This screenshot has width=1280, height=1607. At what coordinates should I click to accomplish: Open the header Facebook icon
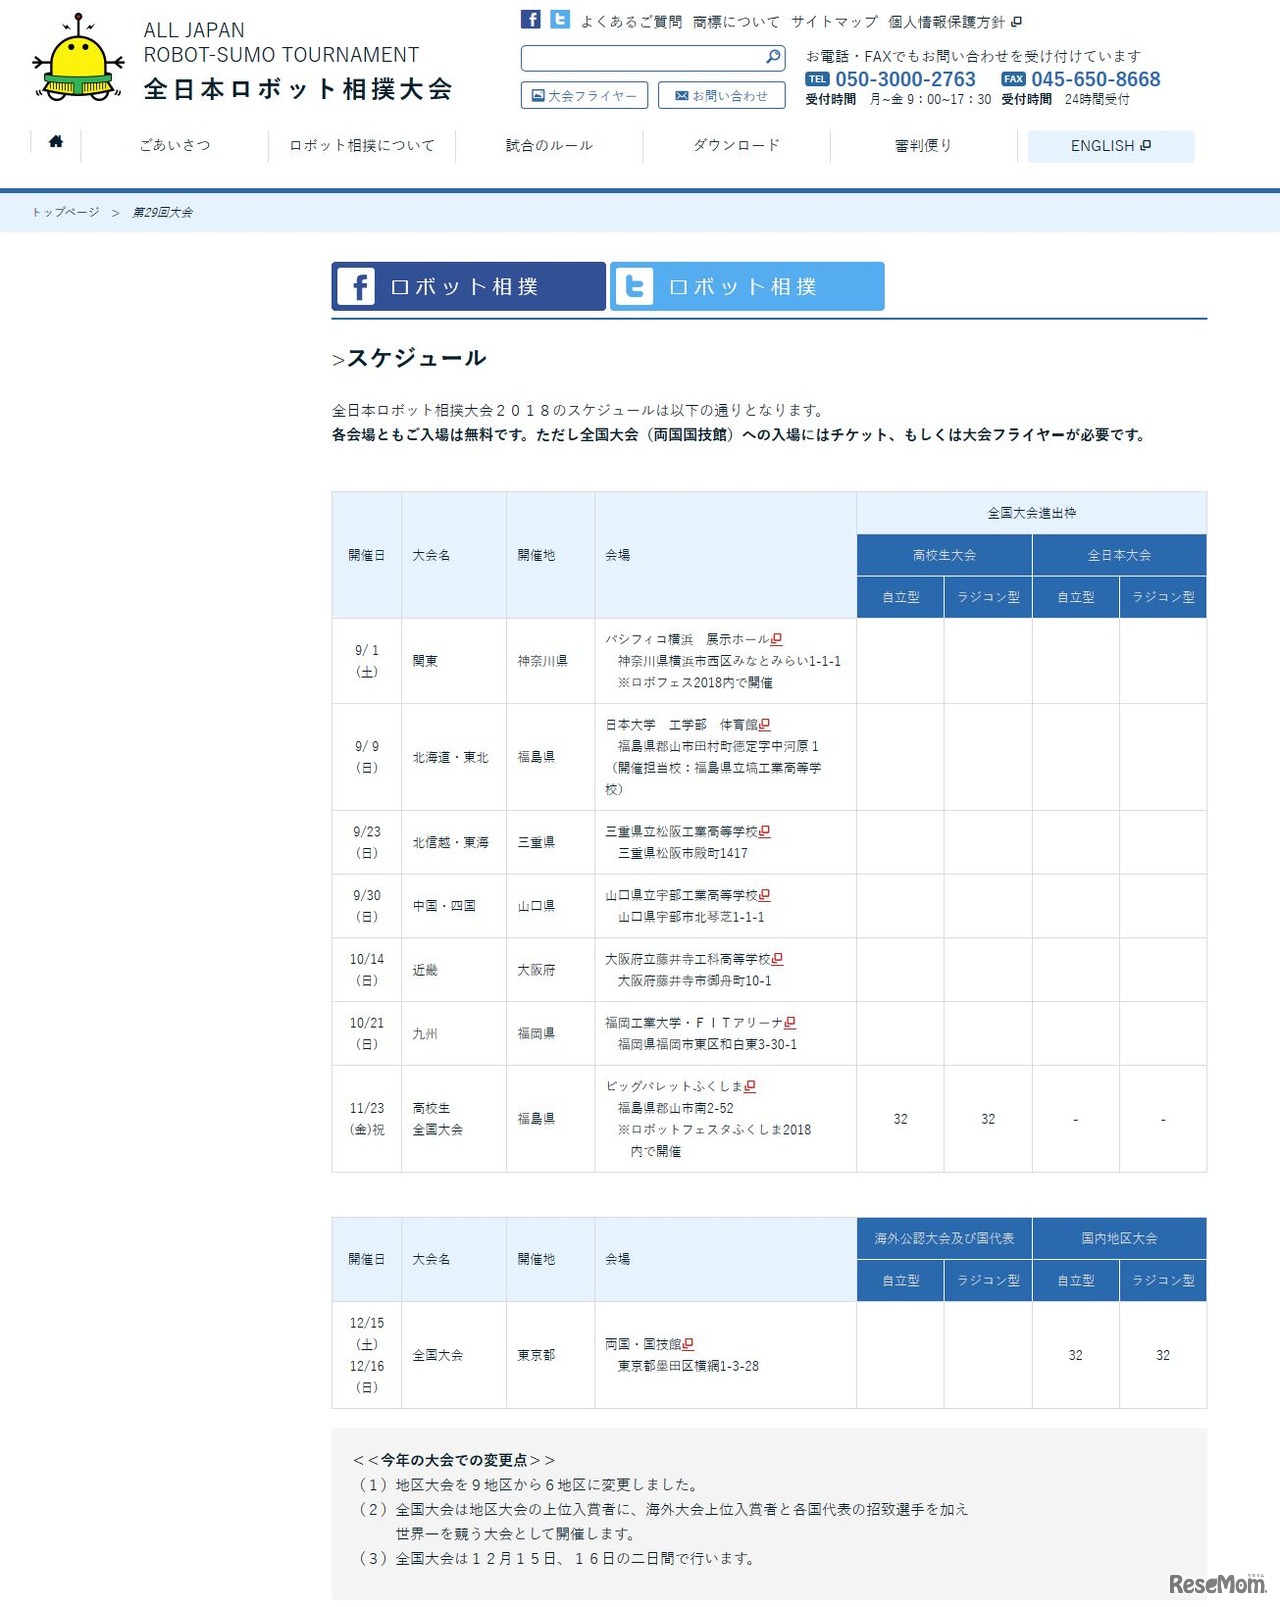(x=531, y=20)
